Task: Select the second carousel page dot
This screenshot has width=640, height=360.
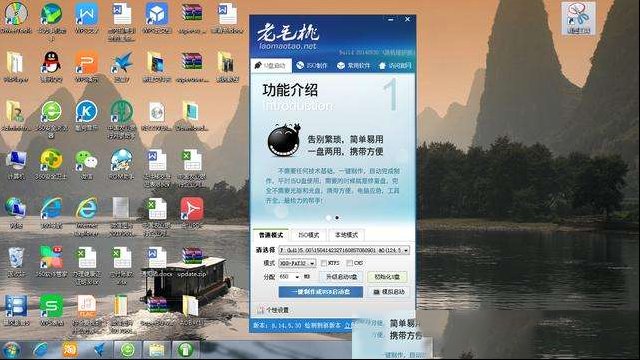Action: point(337,218)
